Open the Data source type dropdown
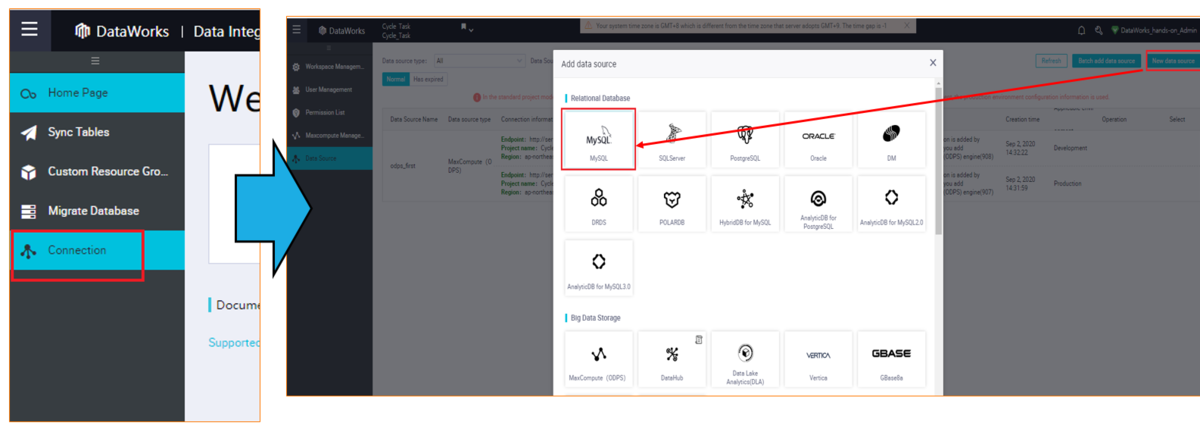The image size is (1200, 429). tap(478, 61)
